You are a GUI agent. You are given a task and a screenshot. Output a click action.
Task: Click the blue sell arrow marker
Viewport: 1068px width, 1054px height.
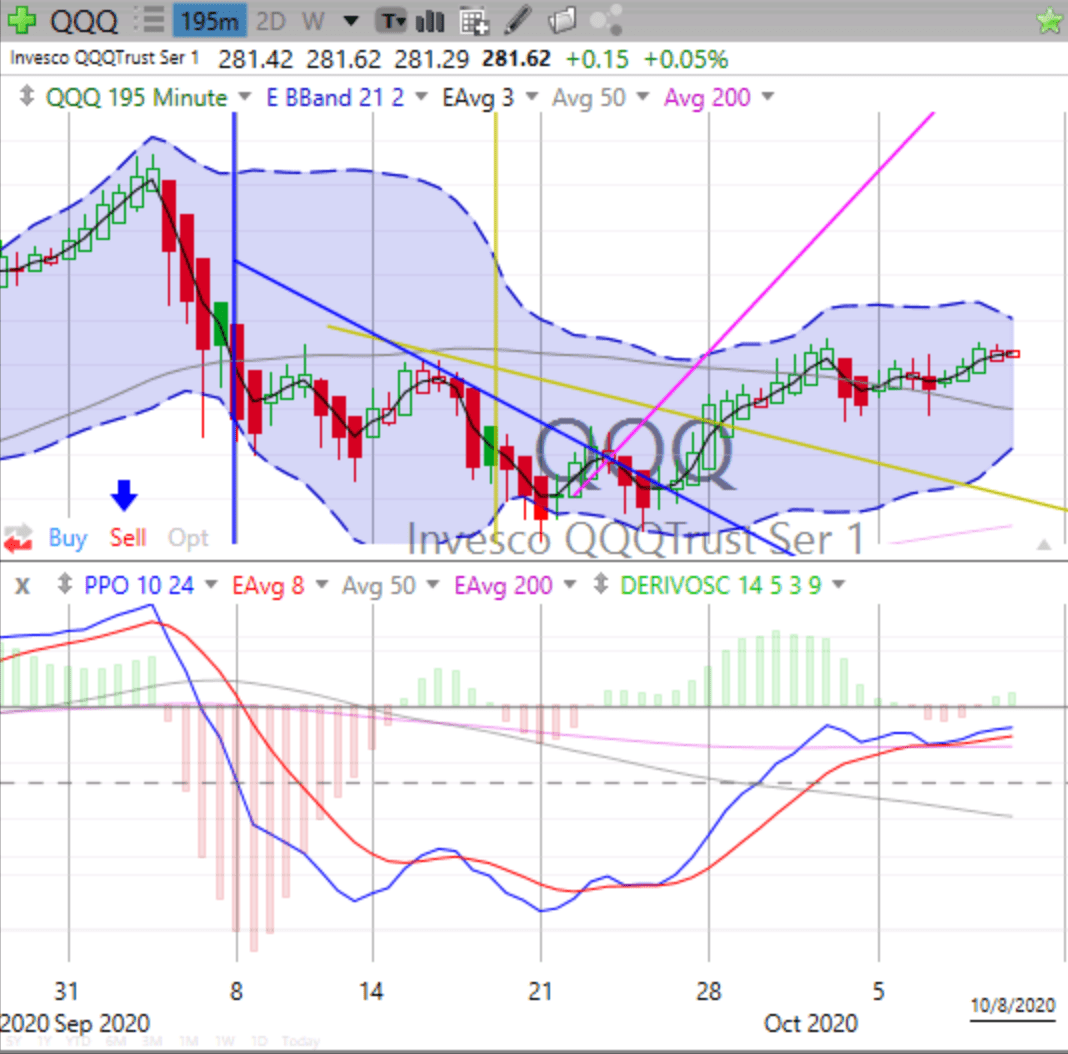click(124, 495)
